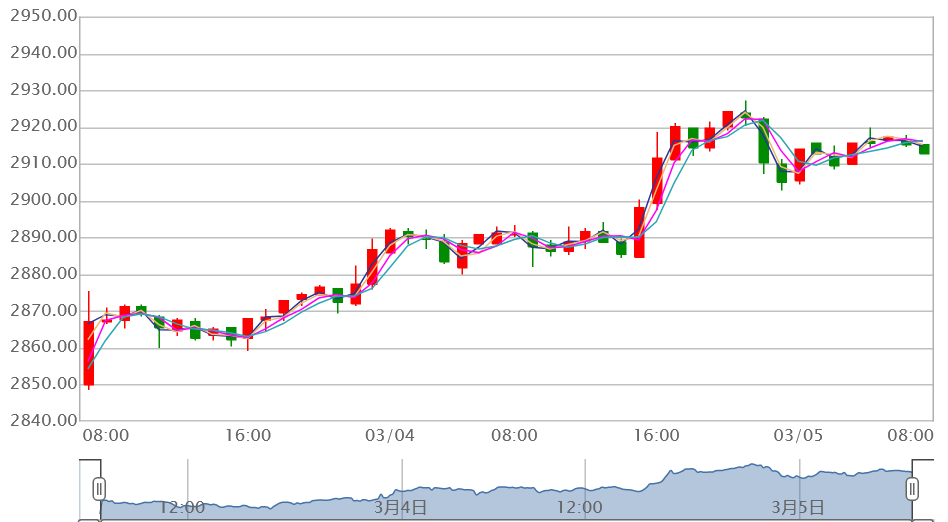948x522 pixels.
Task: Click the 2950.00 price axis label
Action: pos(44,16)
